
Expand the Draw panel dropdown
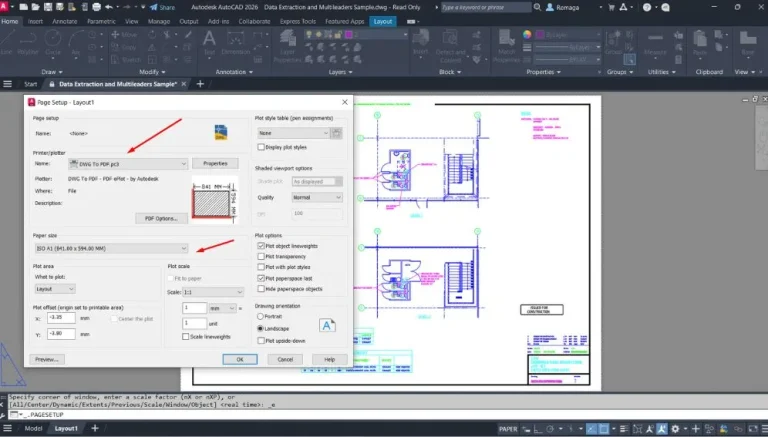pyautogui.click(x=51, y=72)
